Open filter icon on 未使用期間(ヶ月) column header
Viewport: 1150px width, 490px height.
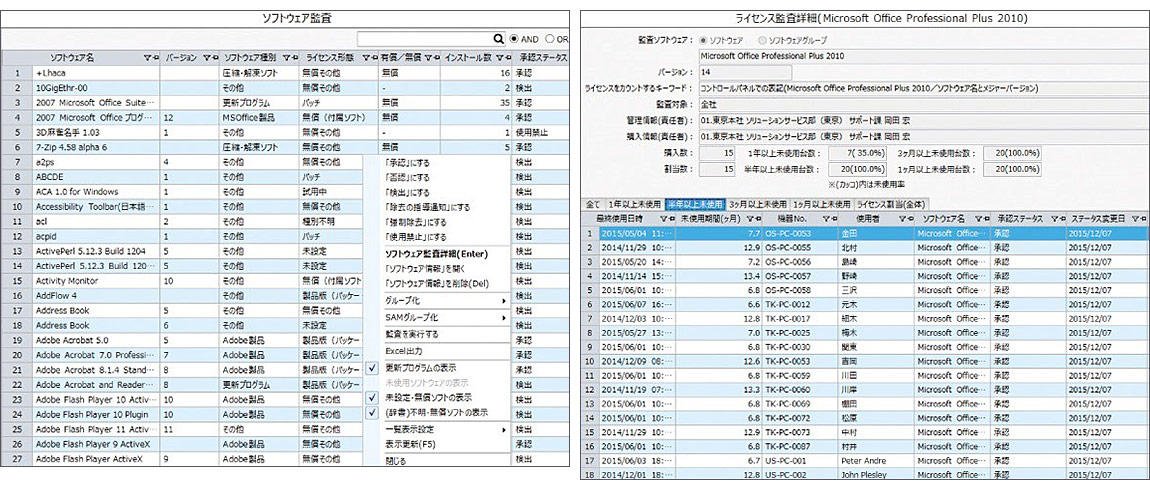pos(749,219)
